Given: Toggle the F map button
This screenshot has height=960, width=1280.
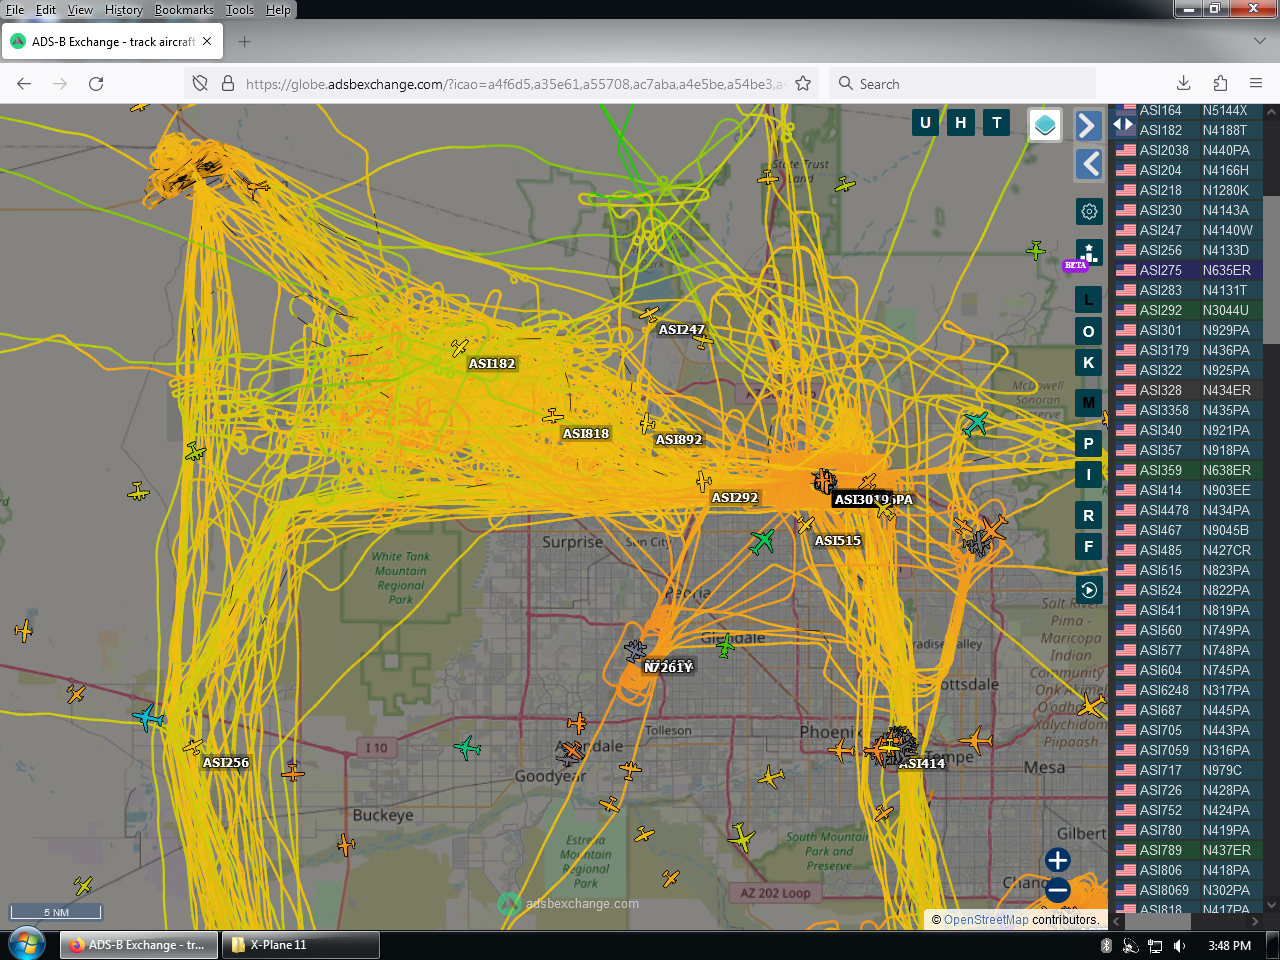Looking at the screenshot, I should coord(1089,547).
